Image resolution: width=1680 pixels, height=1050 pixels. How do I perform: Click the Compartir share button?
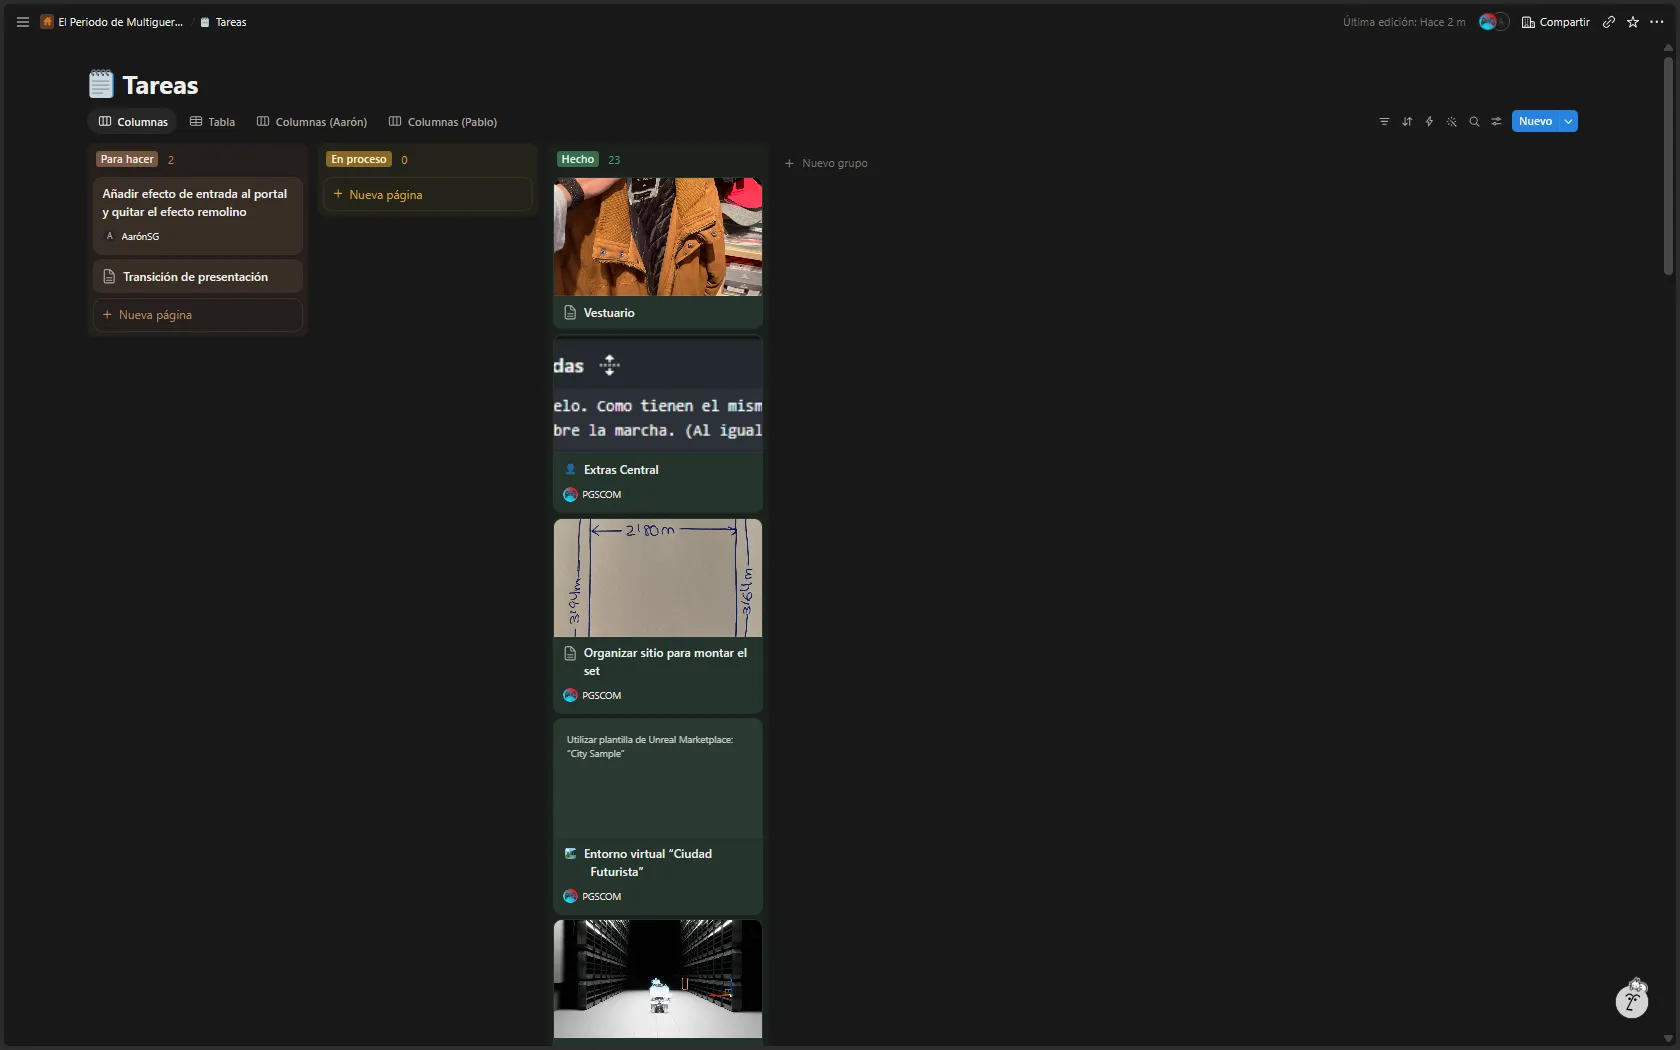pyautogui.click(x=1555, y=22)
